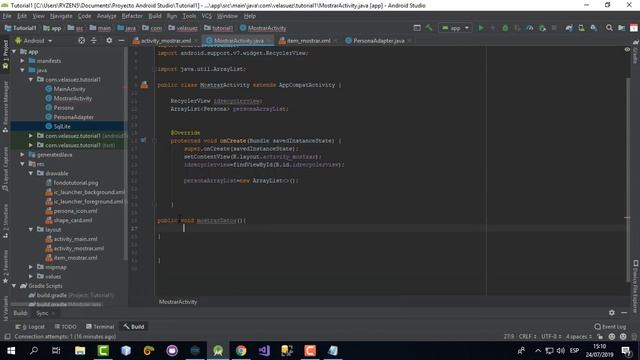Open SDK Manager from the toolbar
Viewport: 640px width, 360px height.
[x=593, y=28]
